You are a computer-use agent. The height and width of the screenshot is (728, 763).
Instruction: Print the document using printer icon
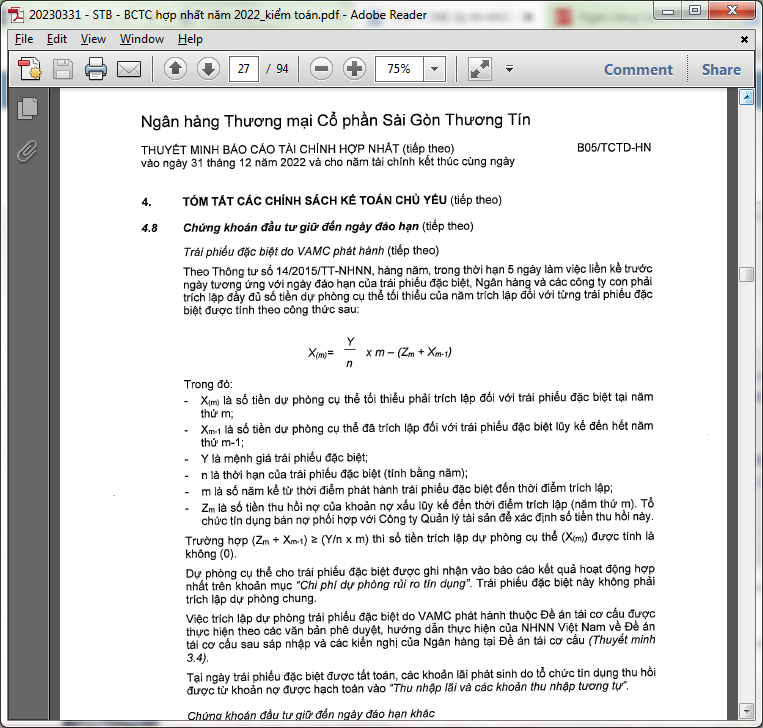point(96,69)
